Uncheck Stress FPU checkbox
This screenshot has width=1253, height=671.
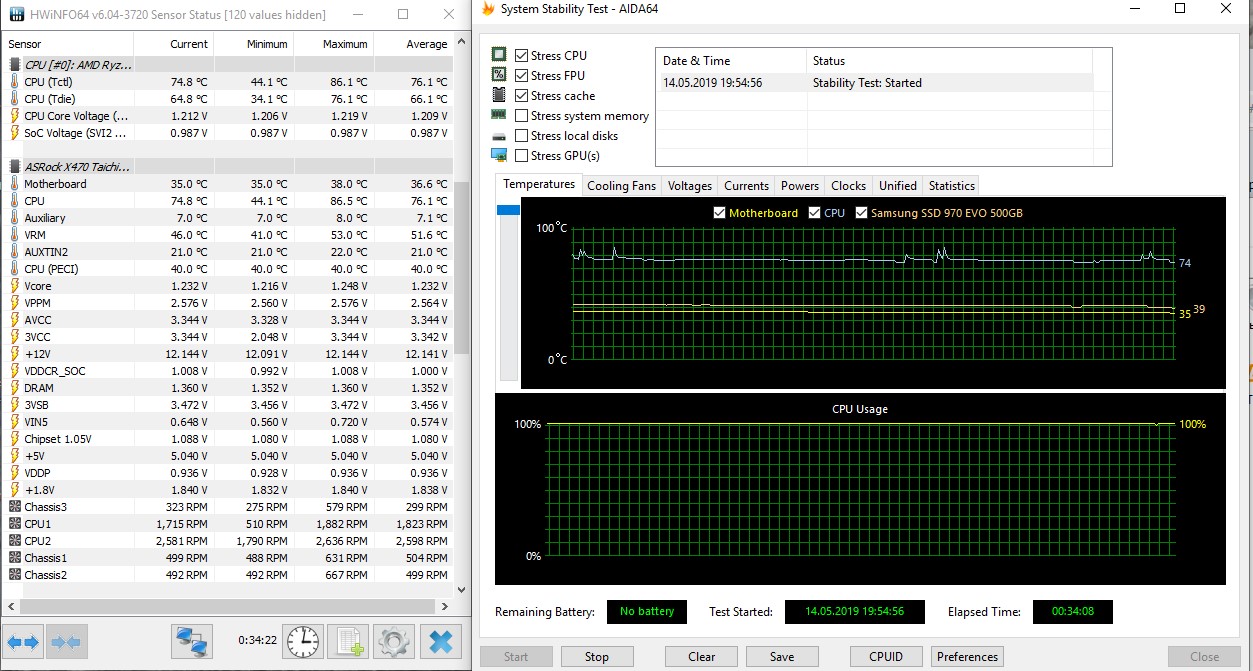tap(521, 75)
